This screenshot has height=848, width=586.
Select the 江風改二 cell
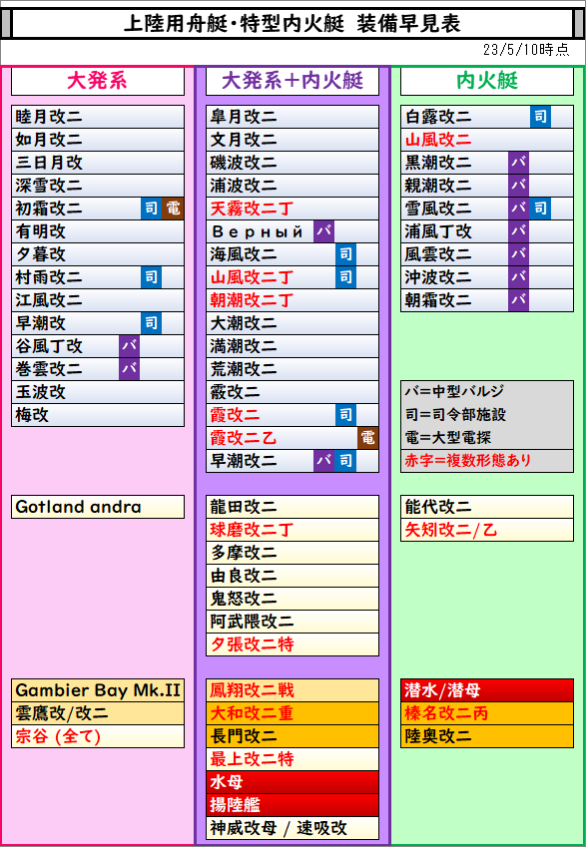click(98, 300)
